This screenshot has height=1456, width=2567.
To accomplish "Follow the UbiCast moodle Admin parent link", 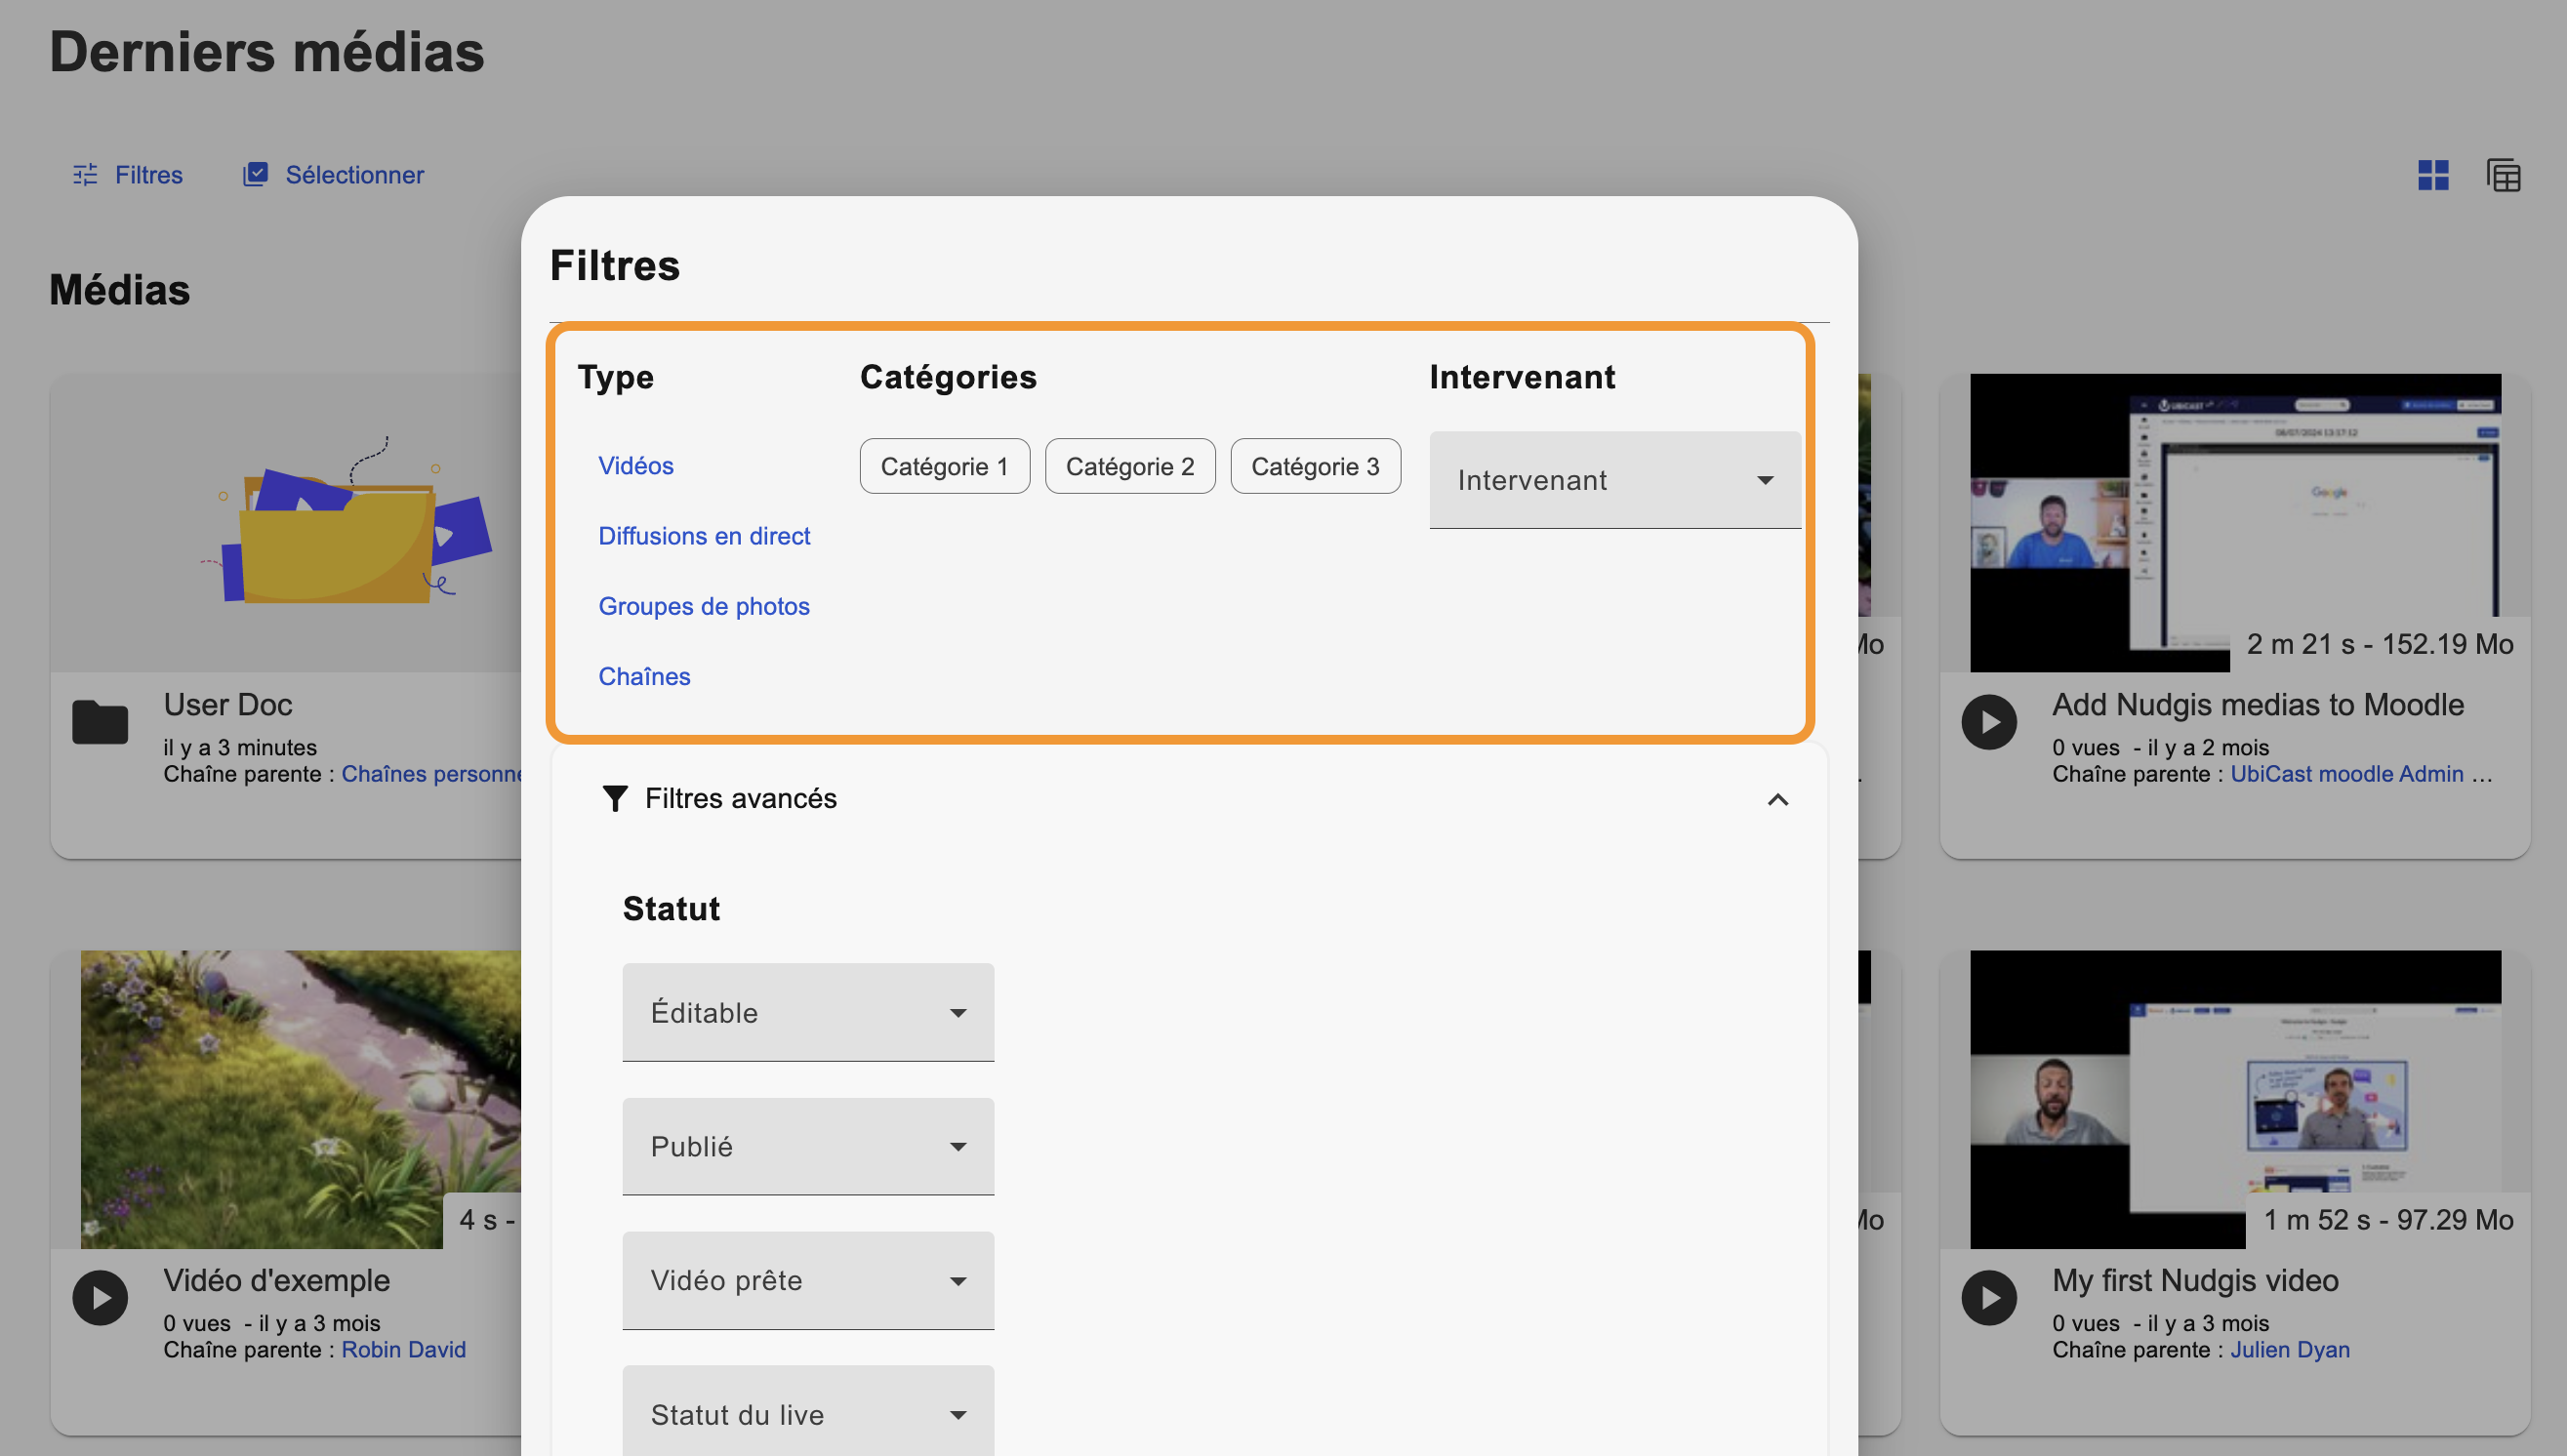I will 2347,774.
